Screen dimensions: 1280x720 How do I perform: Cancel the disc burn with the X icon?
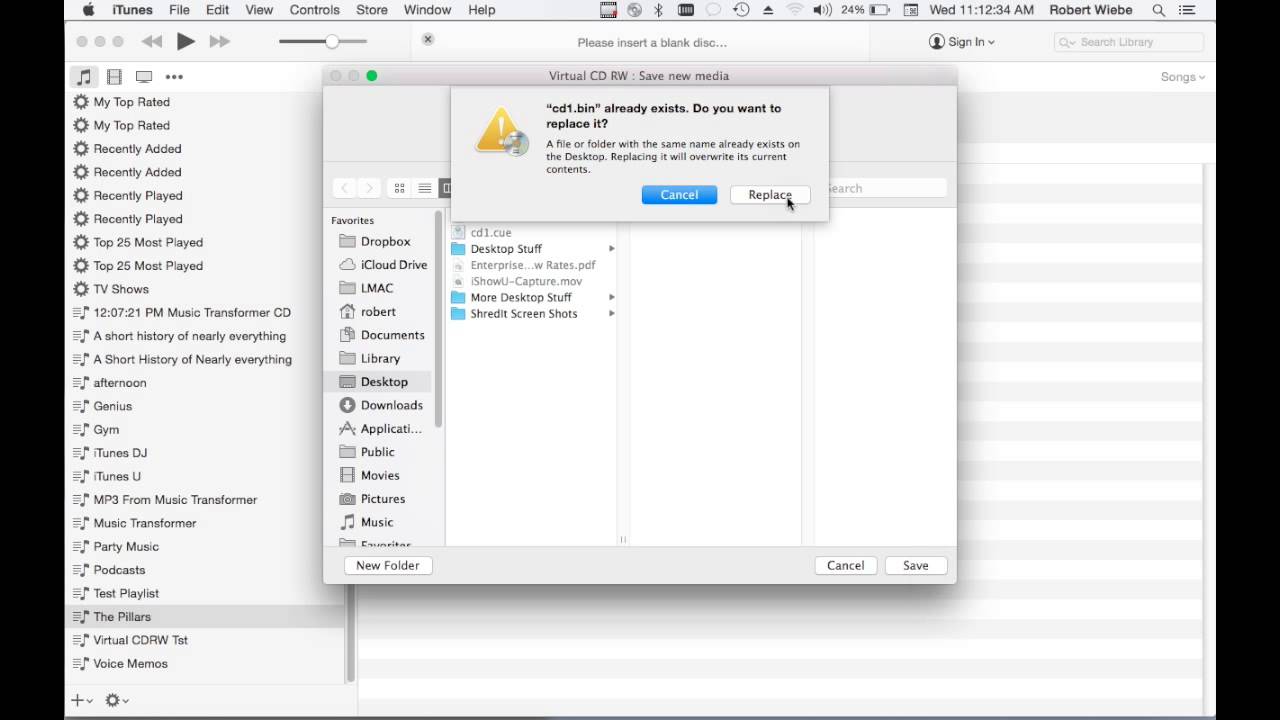428,40
